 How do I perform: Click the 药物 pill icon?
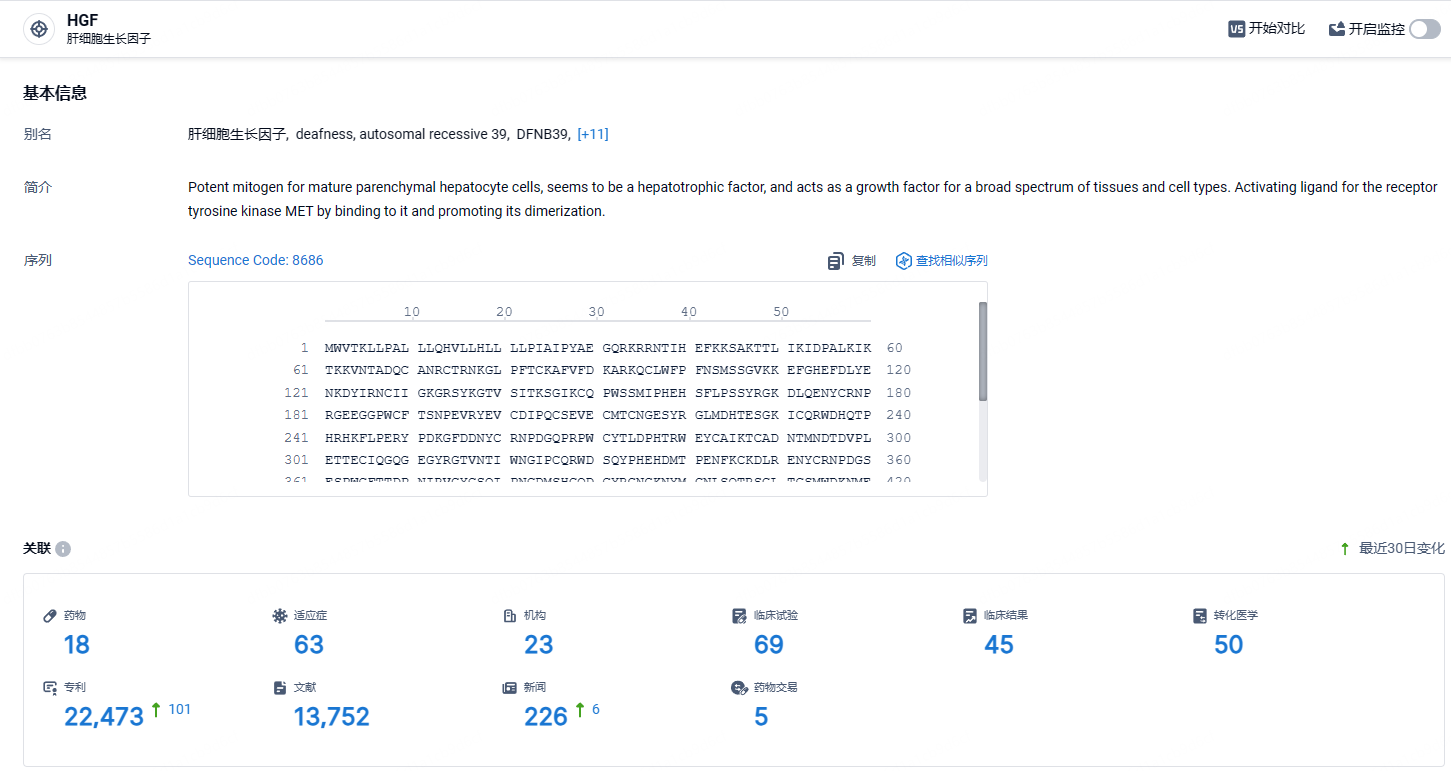click(x=50, y=616)
